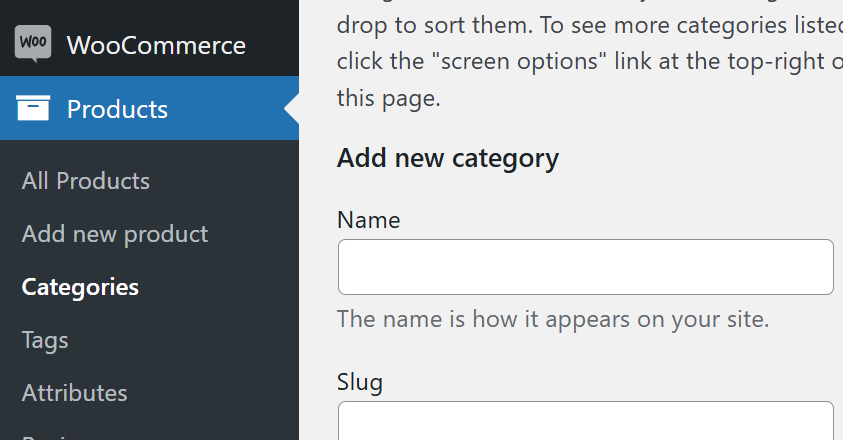The height and width of the screenshot is (440, 843).
Task: Click the name field help description text
Action: [x=553, y=320]
